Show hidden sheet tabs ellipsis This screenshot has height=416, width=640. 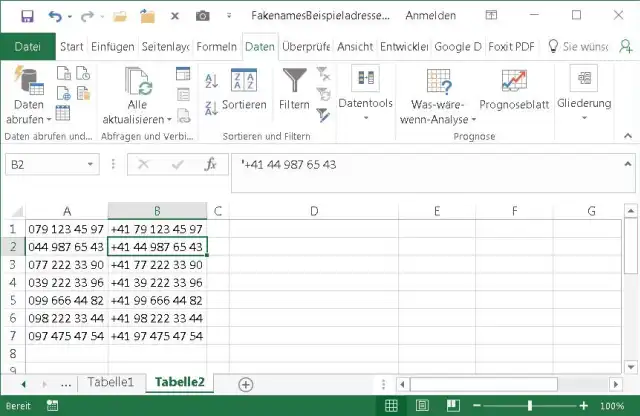point(66,384)
